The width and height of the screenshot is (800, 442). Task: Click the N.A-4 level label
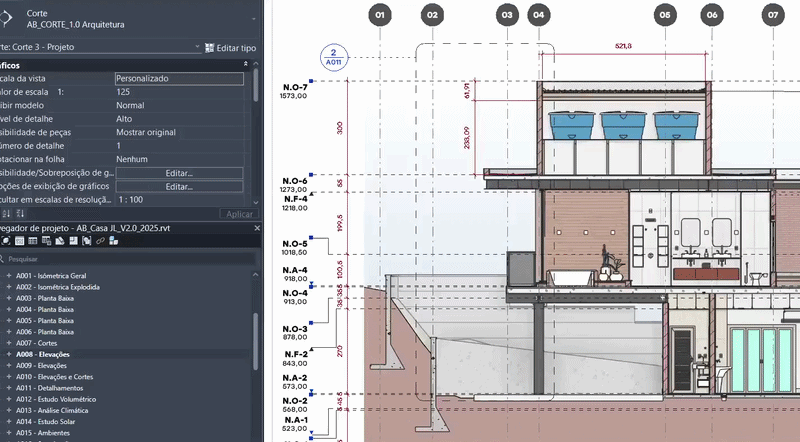[x=295, y=271]
